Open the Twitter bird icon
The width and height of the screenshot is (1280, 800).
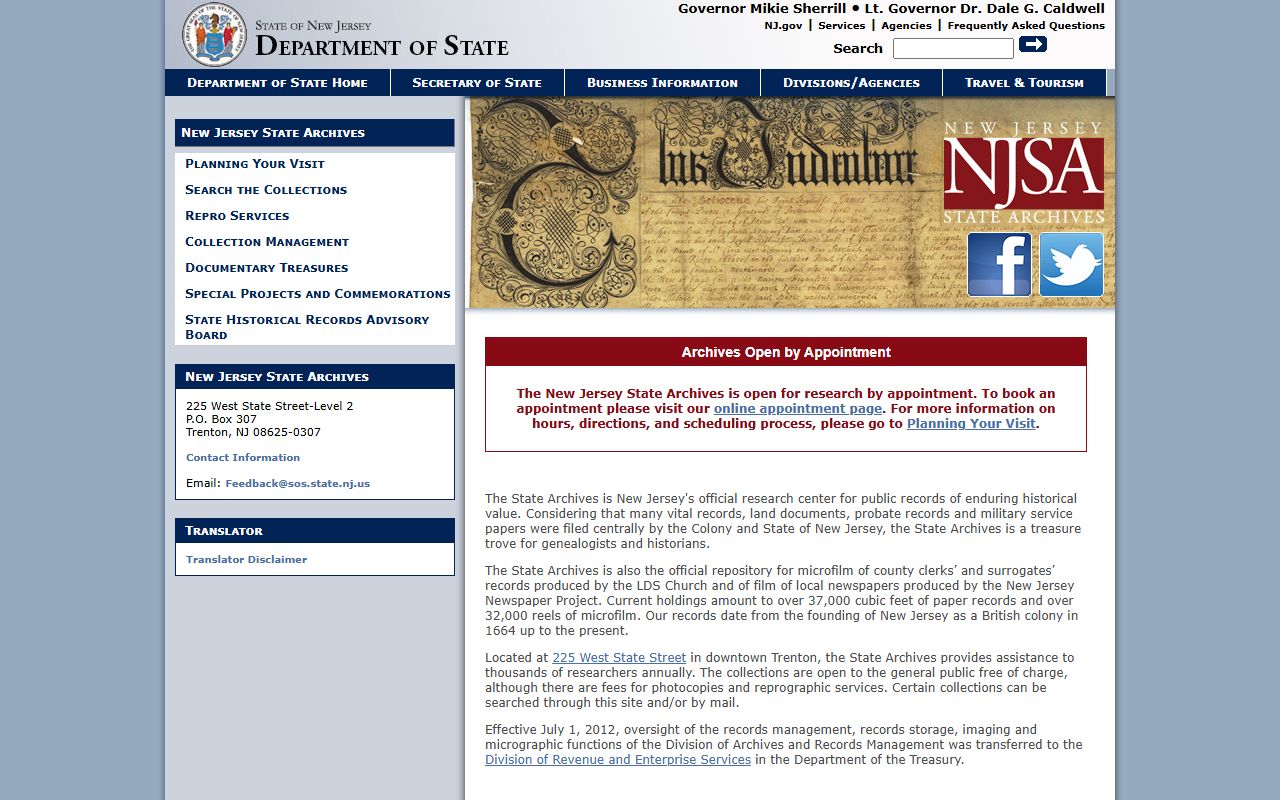tap(1071, 265)
